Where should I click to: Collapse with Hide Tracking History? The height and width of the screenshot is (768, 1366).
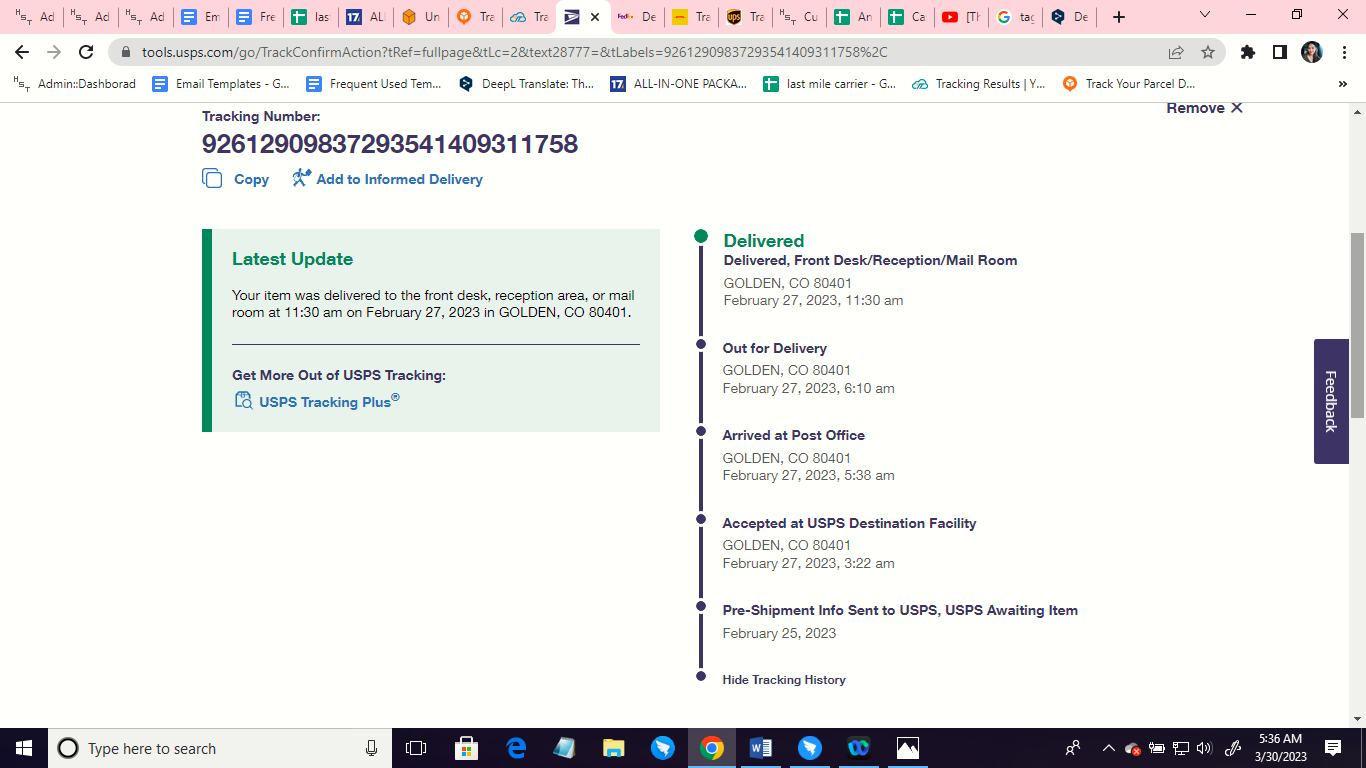pyautogui.click(x=784, y=680)
